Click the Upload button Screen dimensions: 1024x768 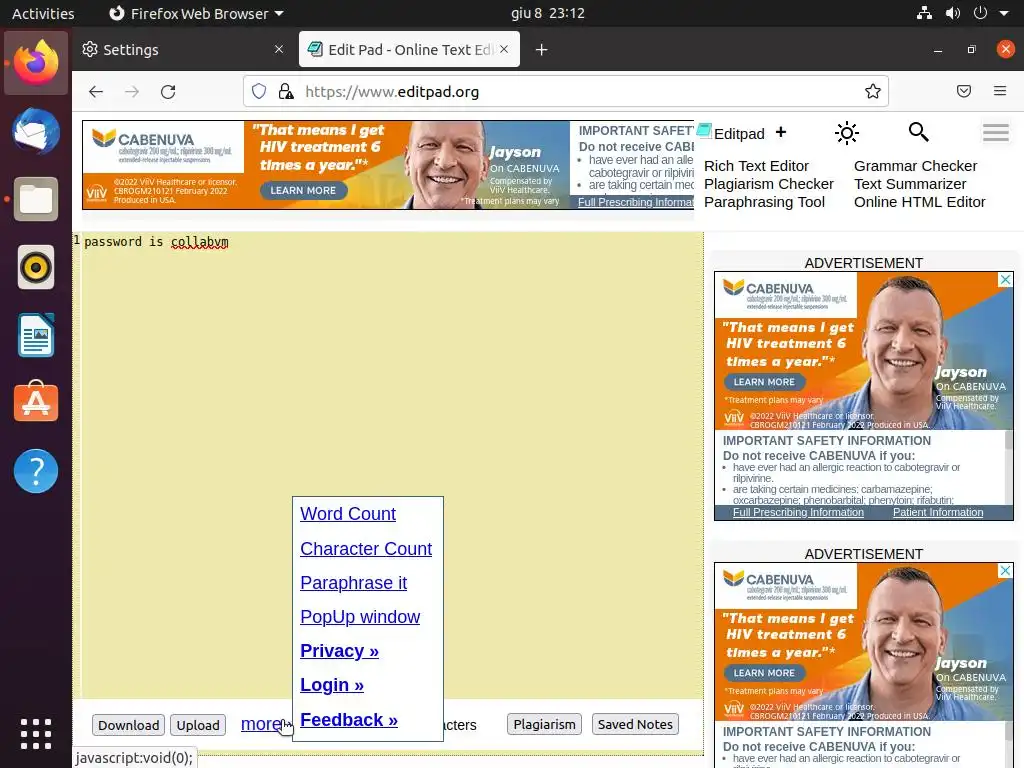point(198,725)
